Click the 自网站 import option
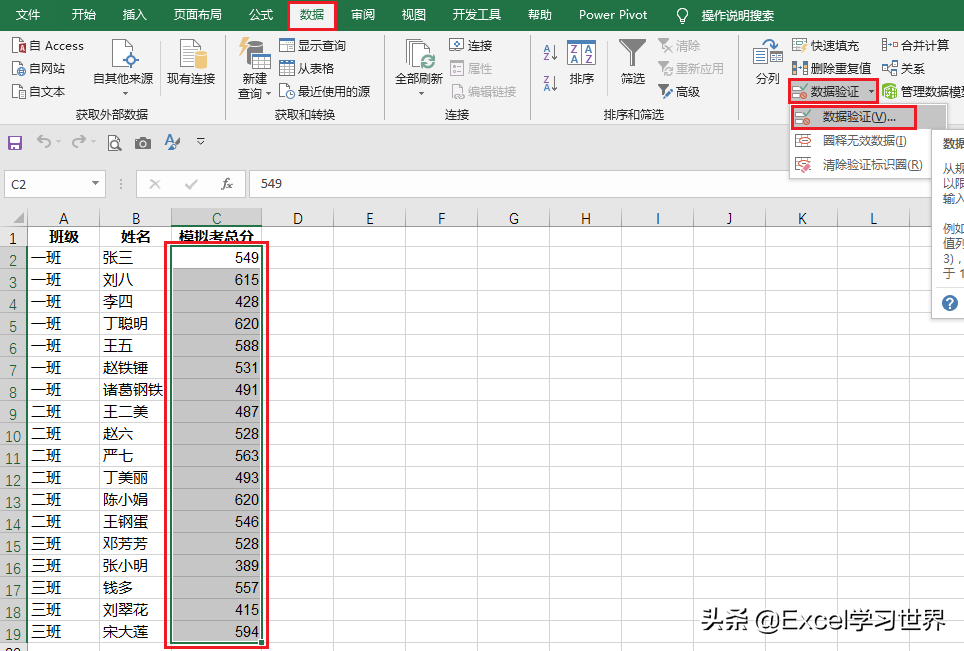The image size is (964, 651). coord(38,68)
